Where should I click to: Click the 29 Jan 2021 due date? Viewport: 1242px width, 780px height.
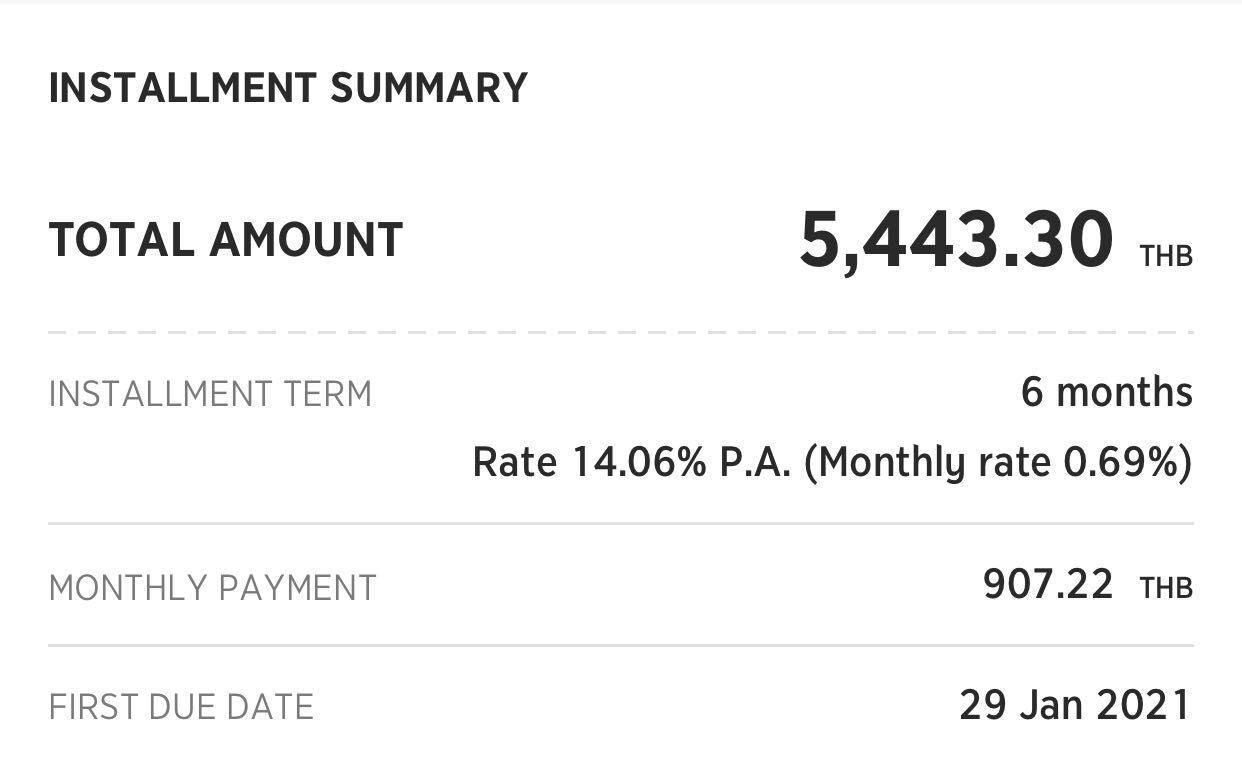click(1076, 706)
